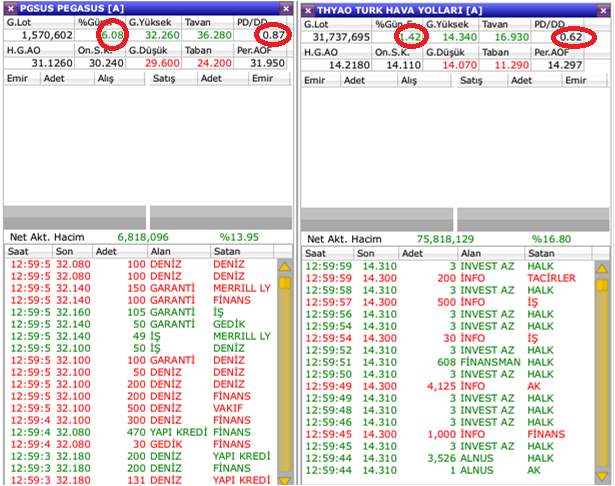Screen dimensions: 615x486
Task: Sort THYAO trades by Saat column
Action: (x=328, y=253)
